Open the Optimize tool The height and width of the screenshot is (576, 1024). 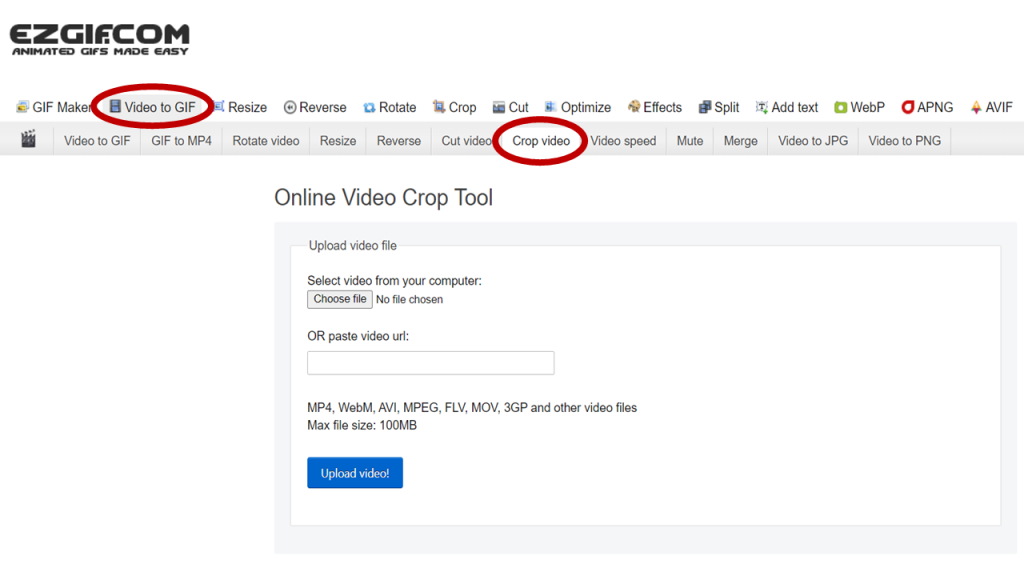click(577, 107)
